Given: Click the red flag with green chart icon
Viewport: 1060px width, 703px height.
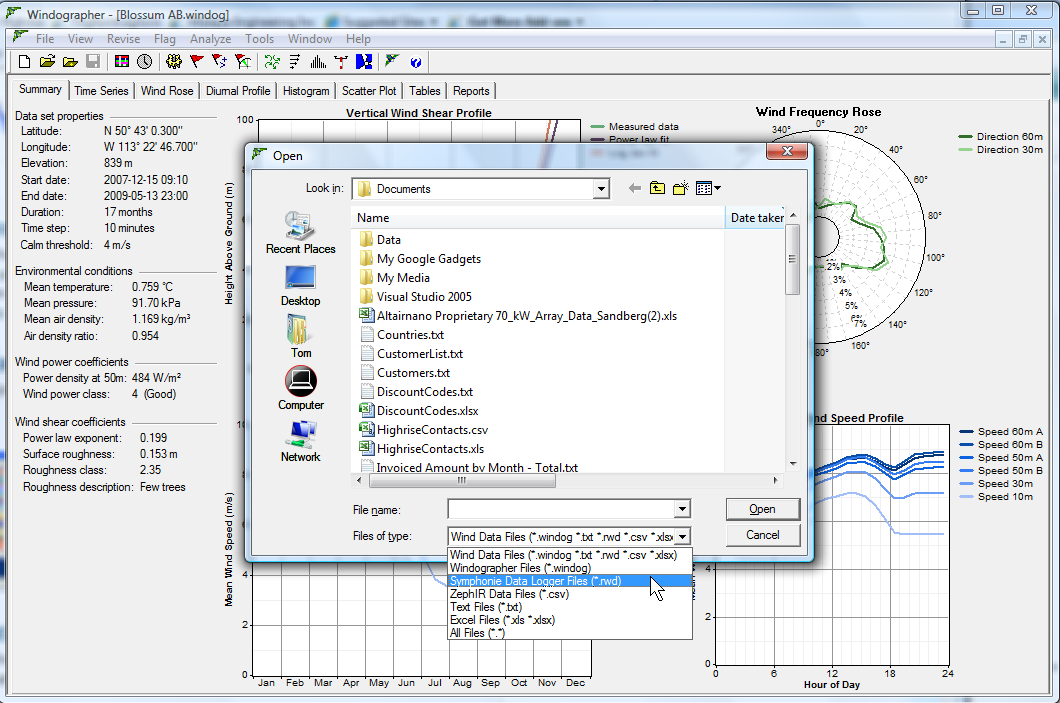Looking at the screenshot, I should 243,62.
